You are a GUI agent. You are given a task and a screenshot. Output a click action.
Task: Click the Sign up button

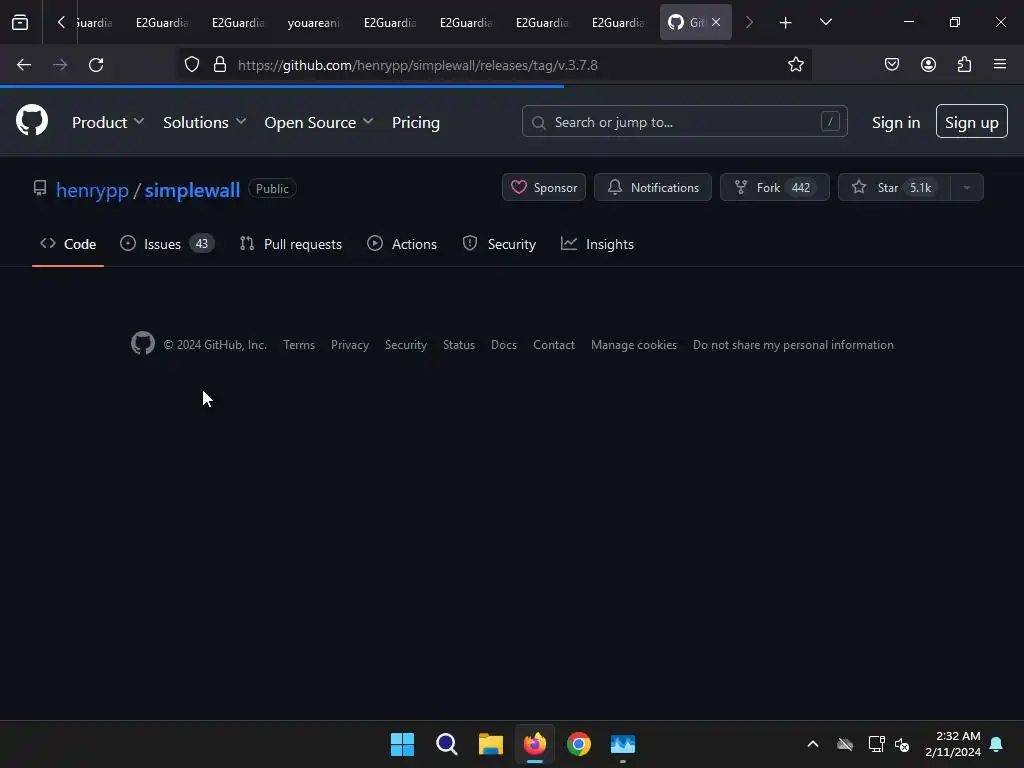971,121
